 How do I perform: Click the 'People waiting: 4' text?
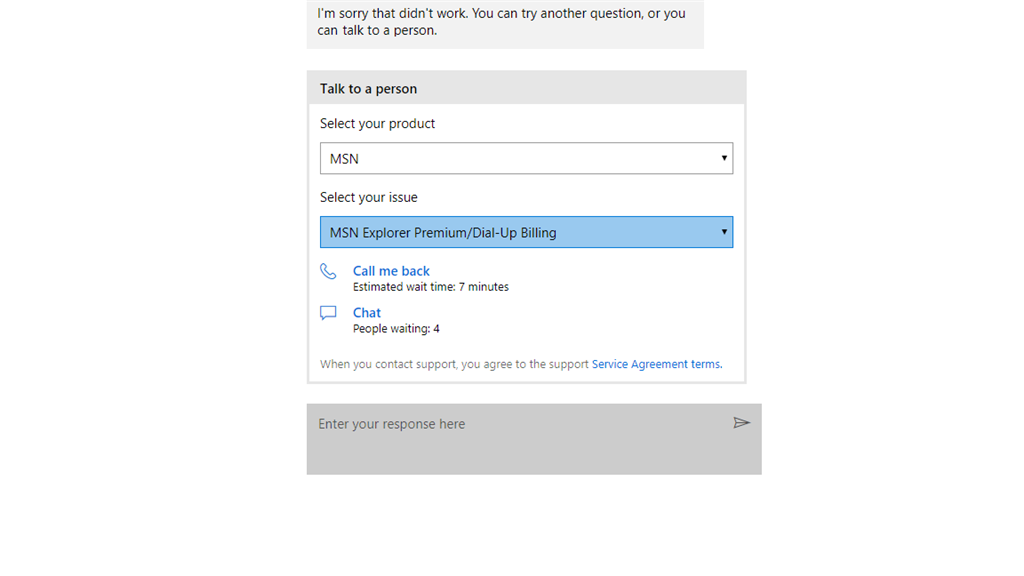tap(396, 328)
